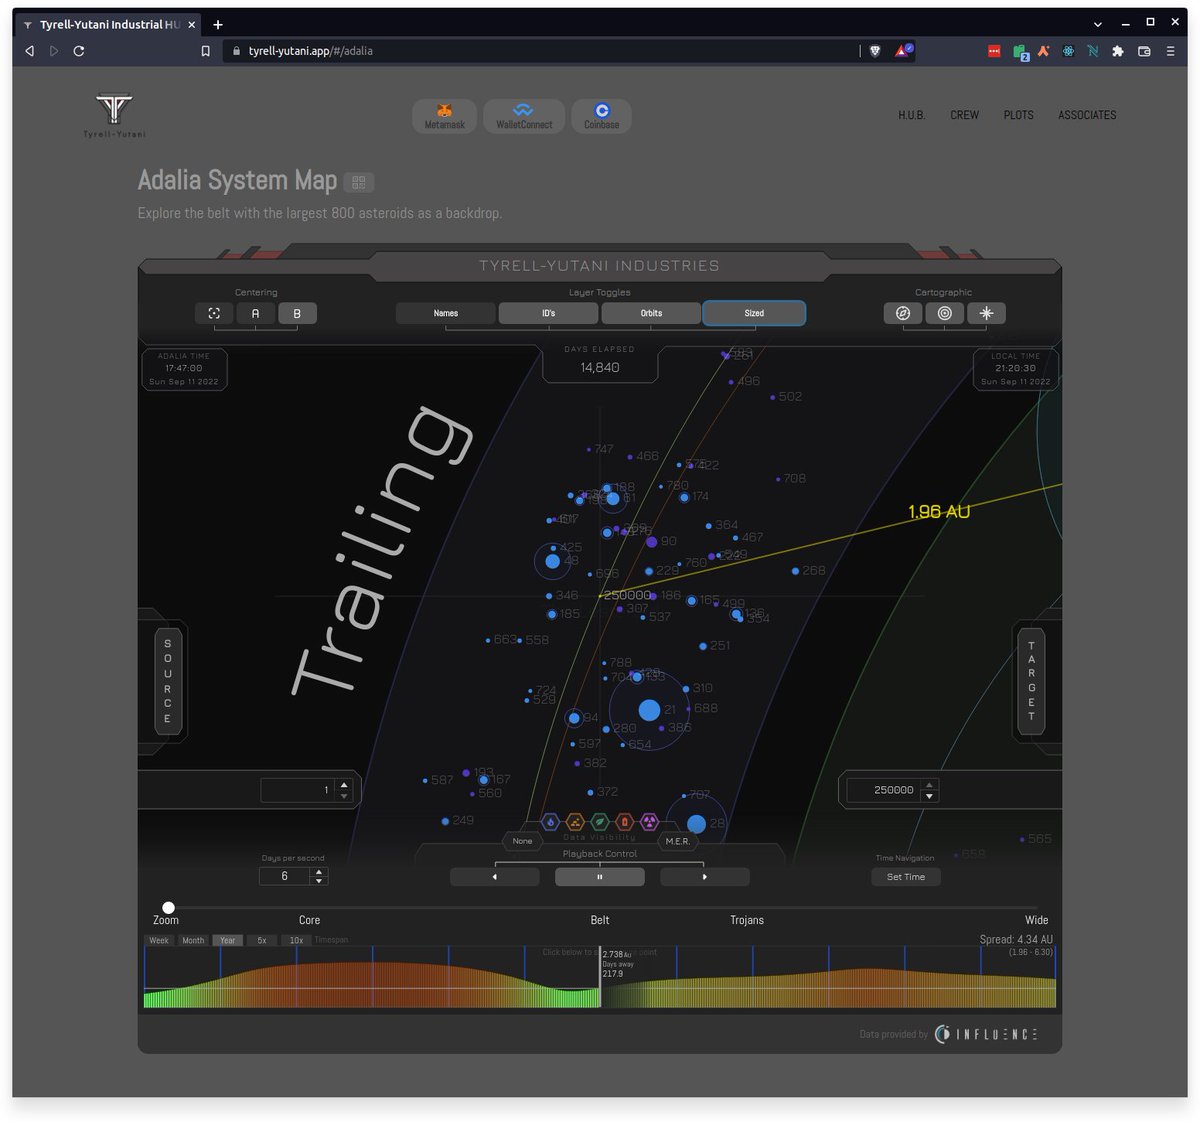Open the React developer tools extension

(1068, 51)
